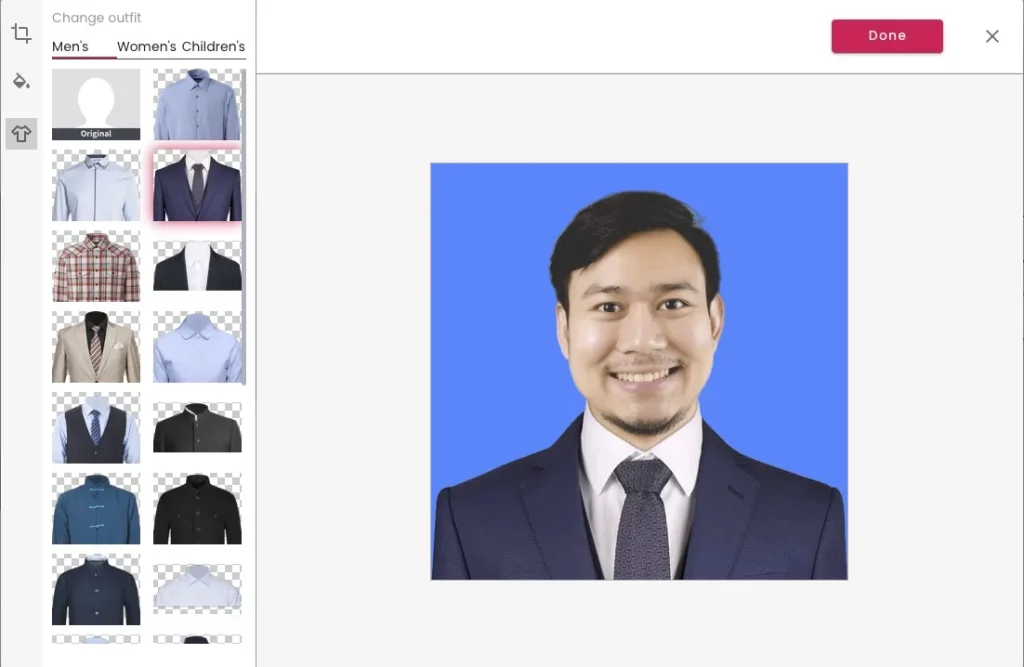The width and height of the screenshot is (1024, 667).
Task: Click the Done button
Action: point(887,36)
